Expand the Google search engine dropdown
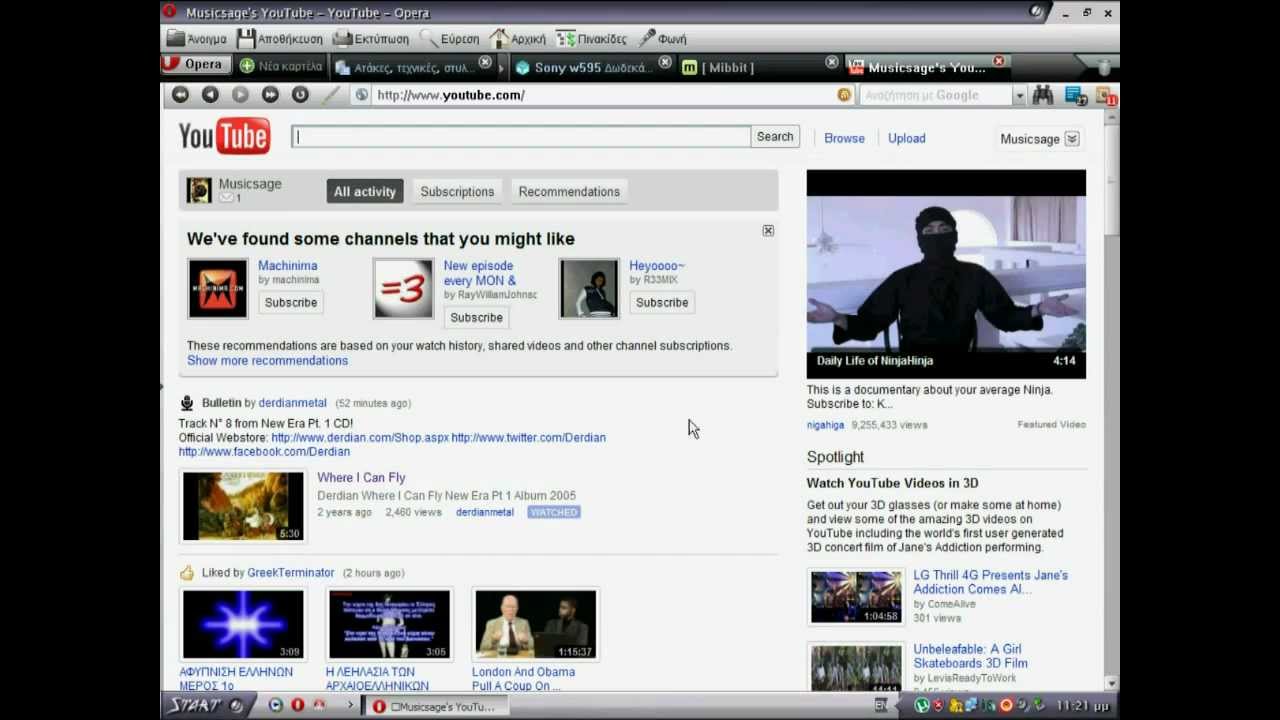 pyautogui.click(x=1019, y=96)
